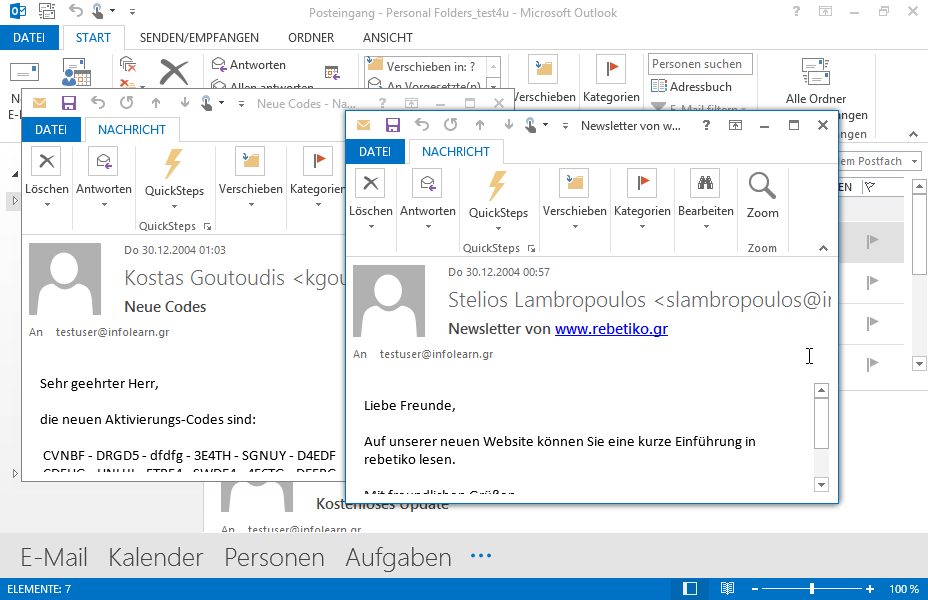The width and height of the screenshot is (928, 600).
Task: Click Antworten icon in Neue Codes window
Action: pyautogui.click(x=104, y=161)
